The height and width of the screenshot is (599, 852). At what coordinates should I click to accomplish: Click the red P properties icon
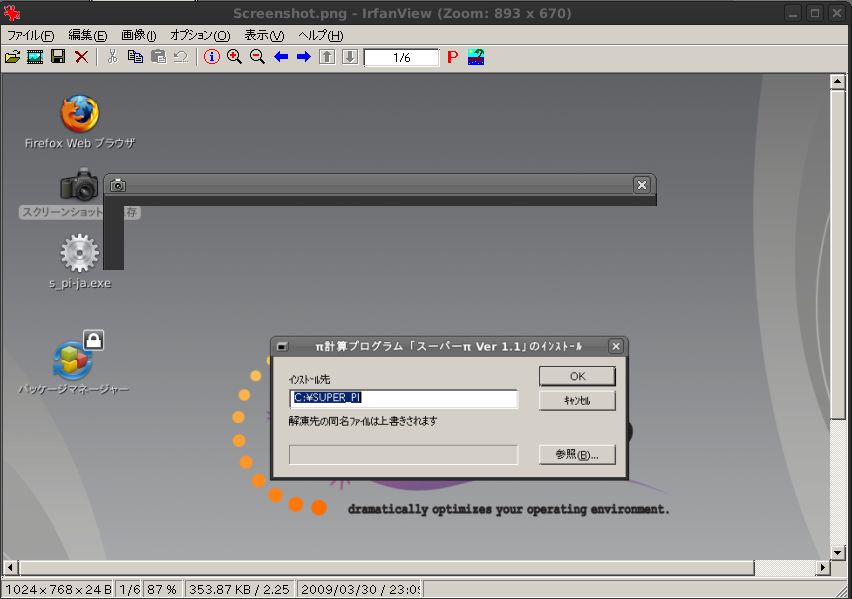pyautogui.click(x=452, y=57)
